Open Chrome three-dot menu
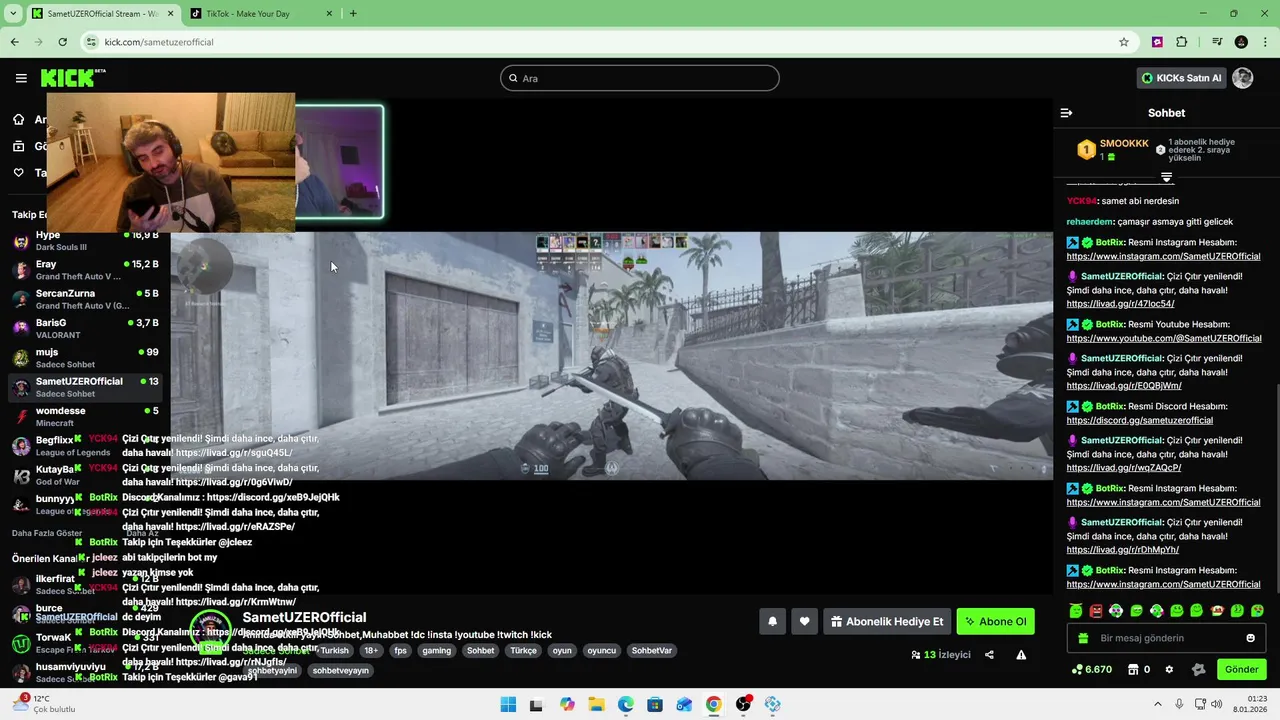 click(1265, 42)
